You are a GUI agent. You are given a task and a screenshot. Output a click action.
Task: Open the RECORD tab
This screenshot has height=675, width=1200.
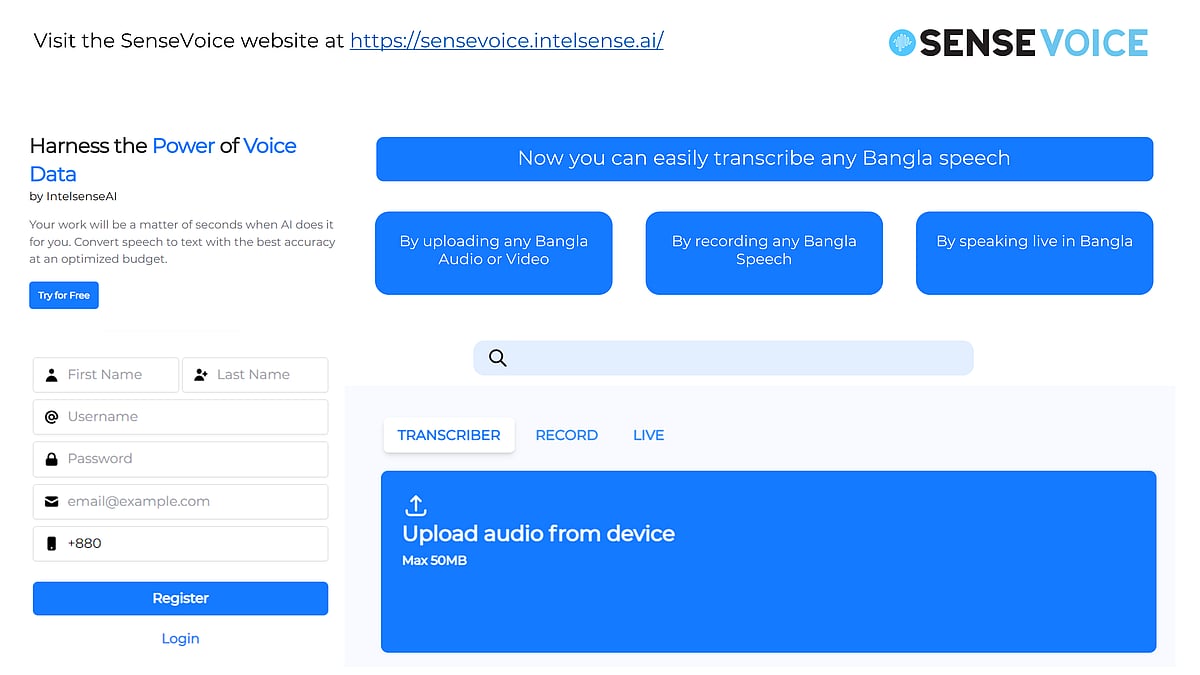(x=566, y=435)
